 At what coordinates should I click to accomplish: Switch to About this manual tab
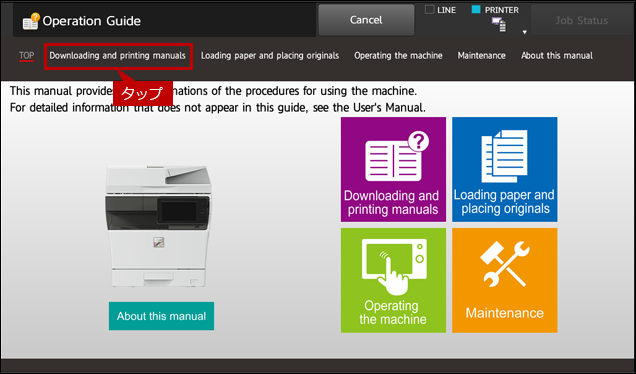click(x=557, y=56)
